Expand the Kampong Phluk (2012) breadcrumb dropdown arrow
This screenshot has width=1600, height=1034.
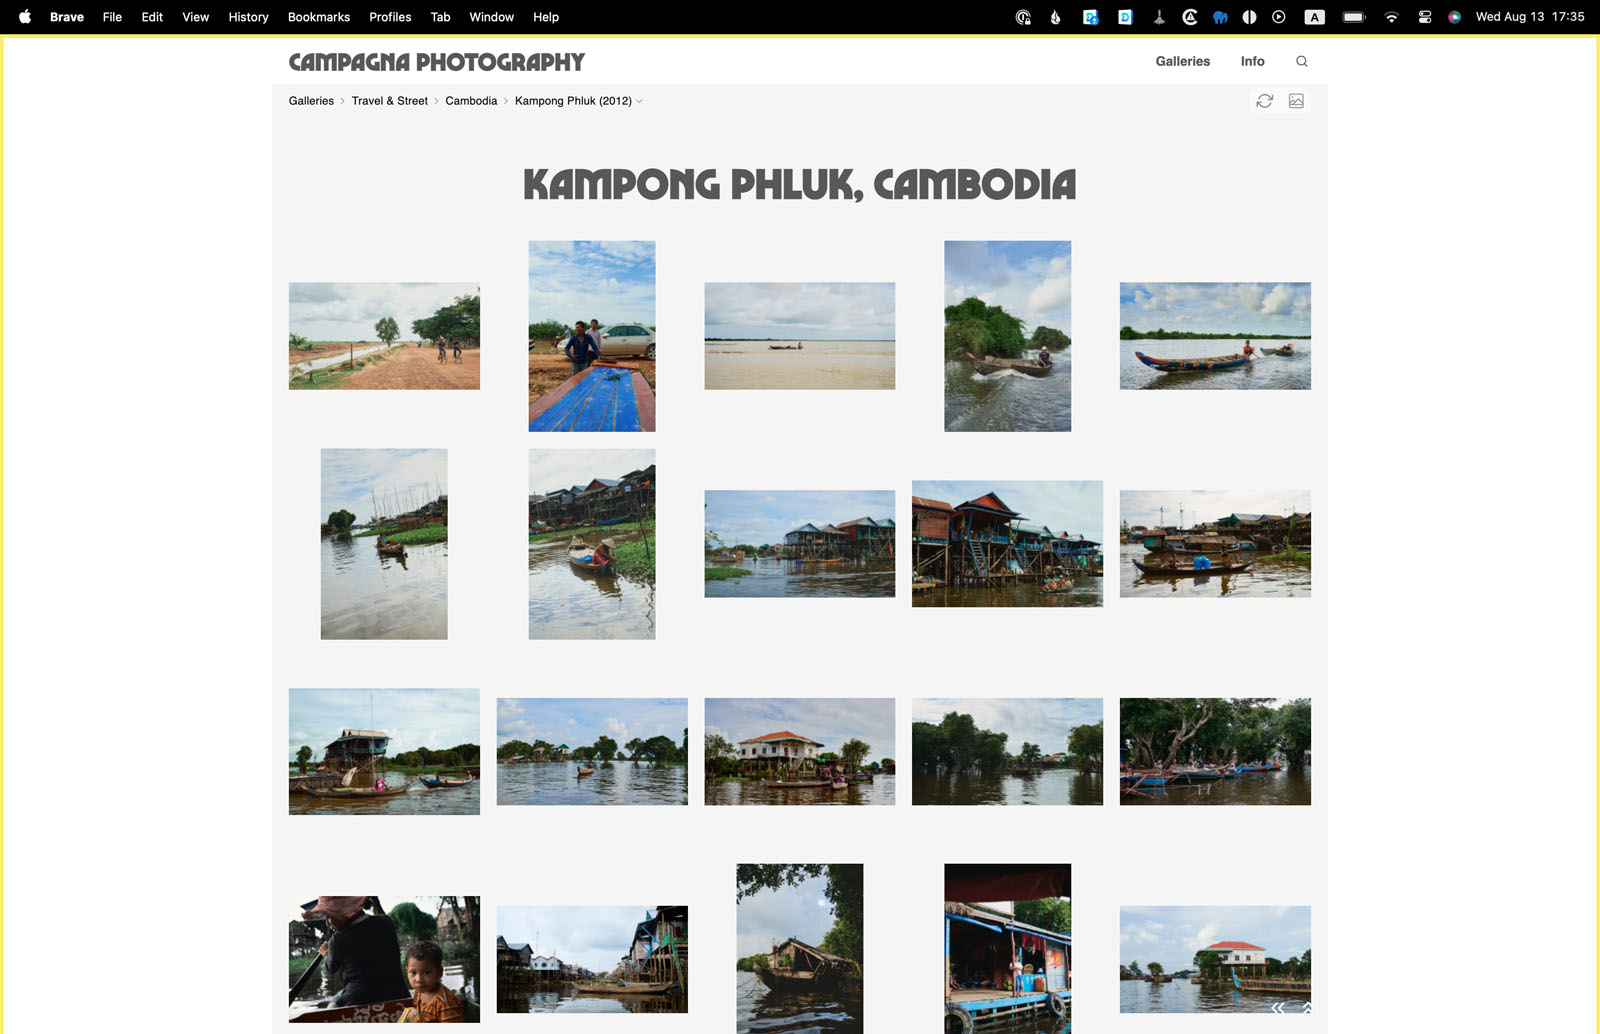coord(640,101)
